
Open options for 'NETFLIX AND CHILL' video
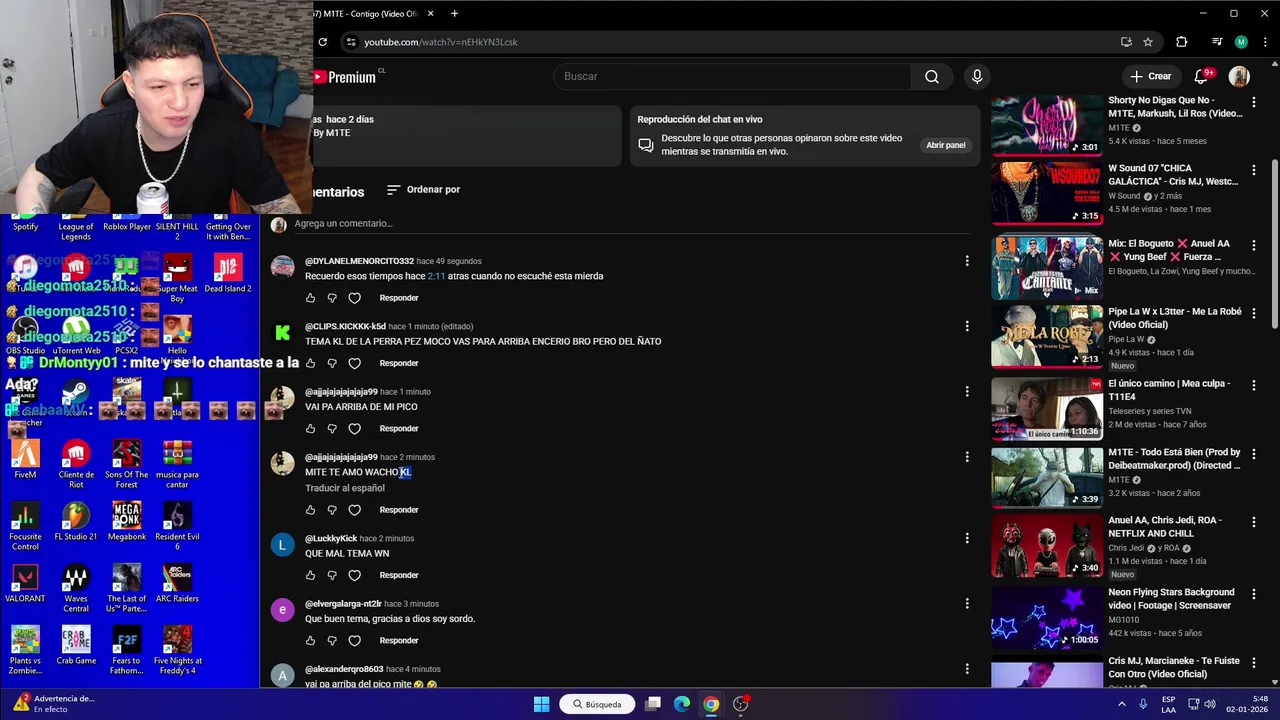pos(1254,523)
